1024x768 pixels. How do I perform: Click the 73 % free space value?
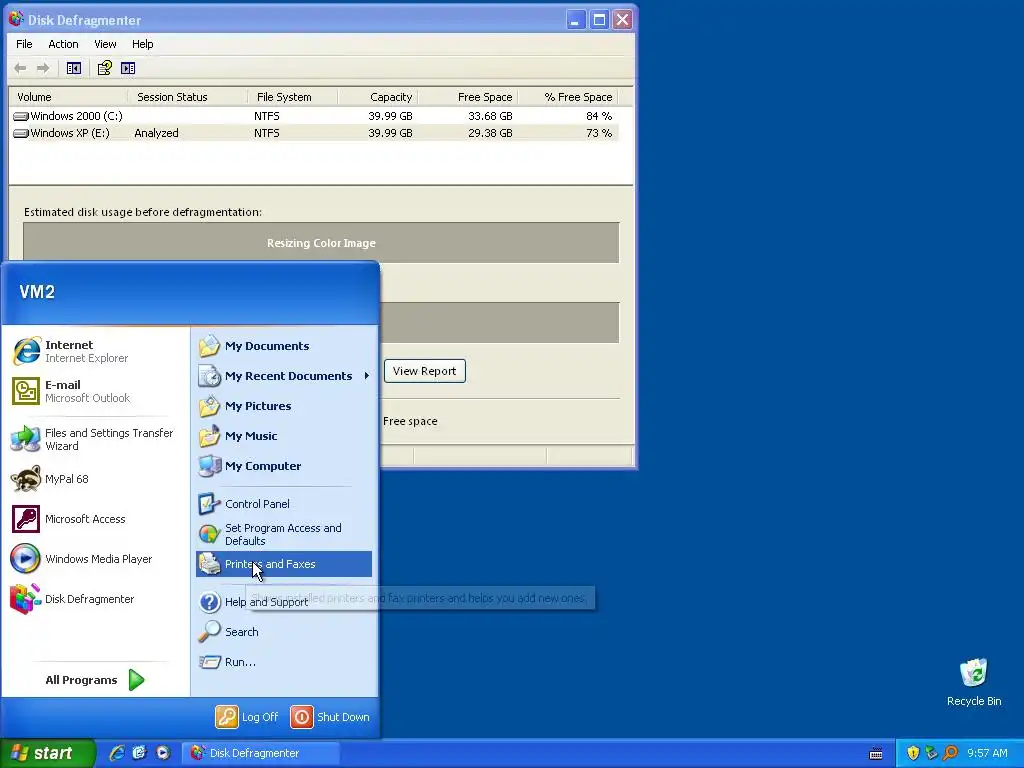pyautogui.click(x=599, y=133)
